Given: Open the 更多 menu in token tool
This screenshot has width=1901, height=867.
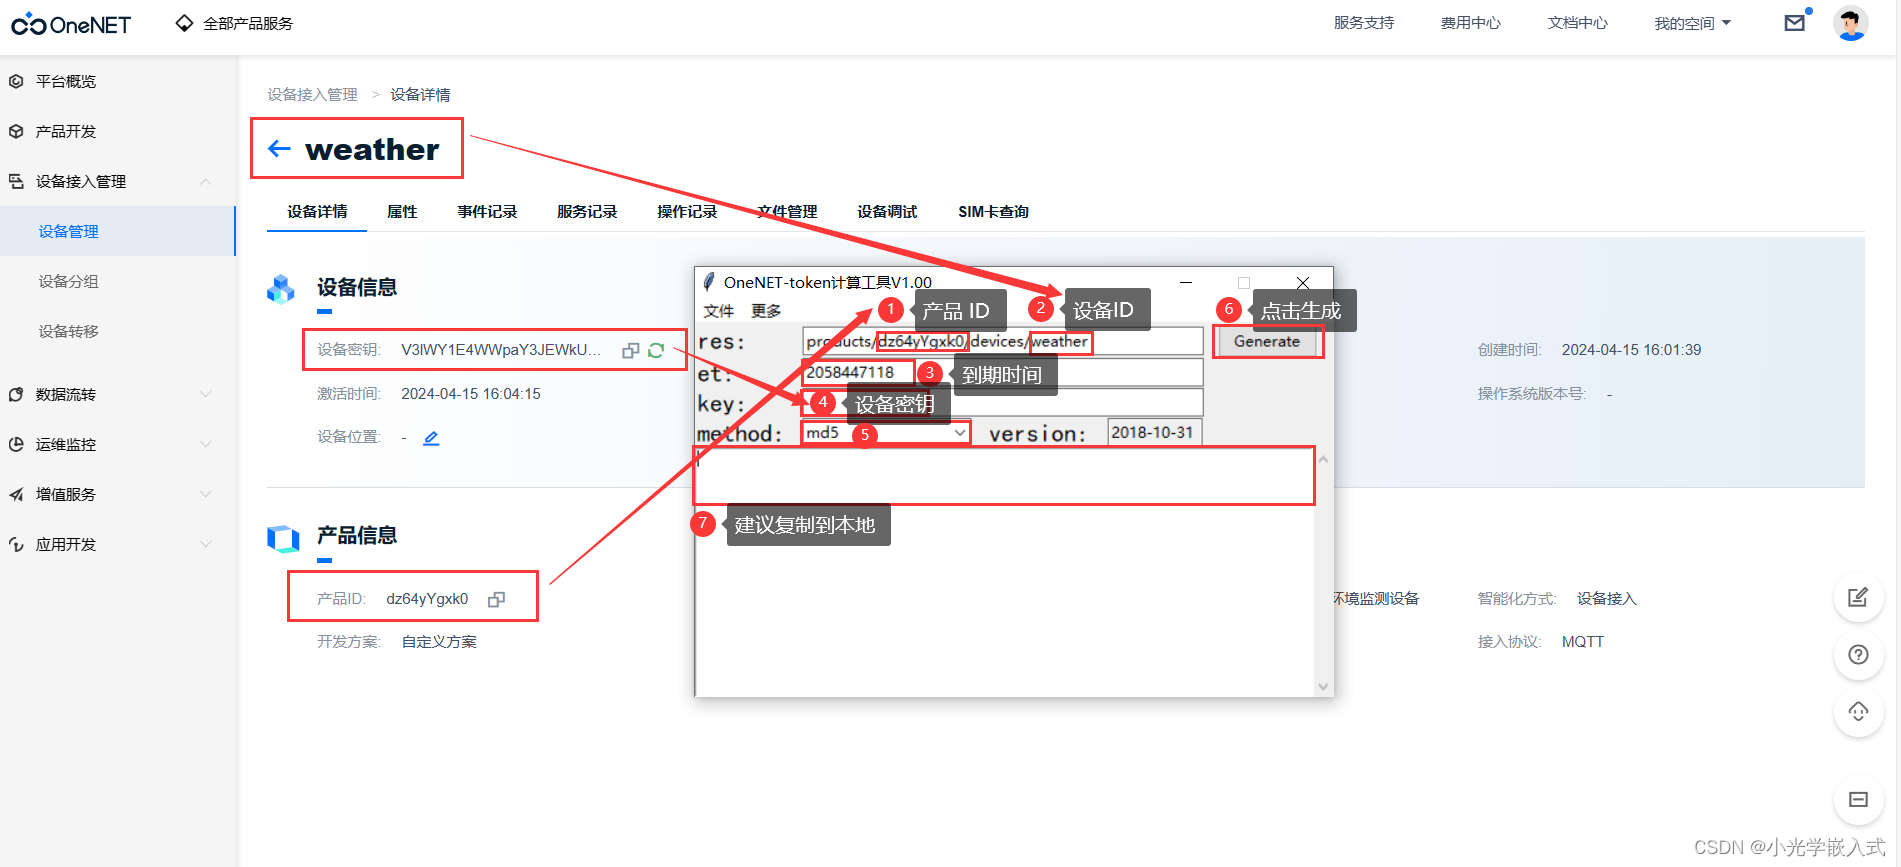Looking at the screenshot, I should pyautogui.click(x=766, y=311).
